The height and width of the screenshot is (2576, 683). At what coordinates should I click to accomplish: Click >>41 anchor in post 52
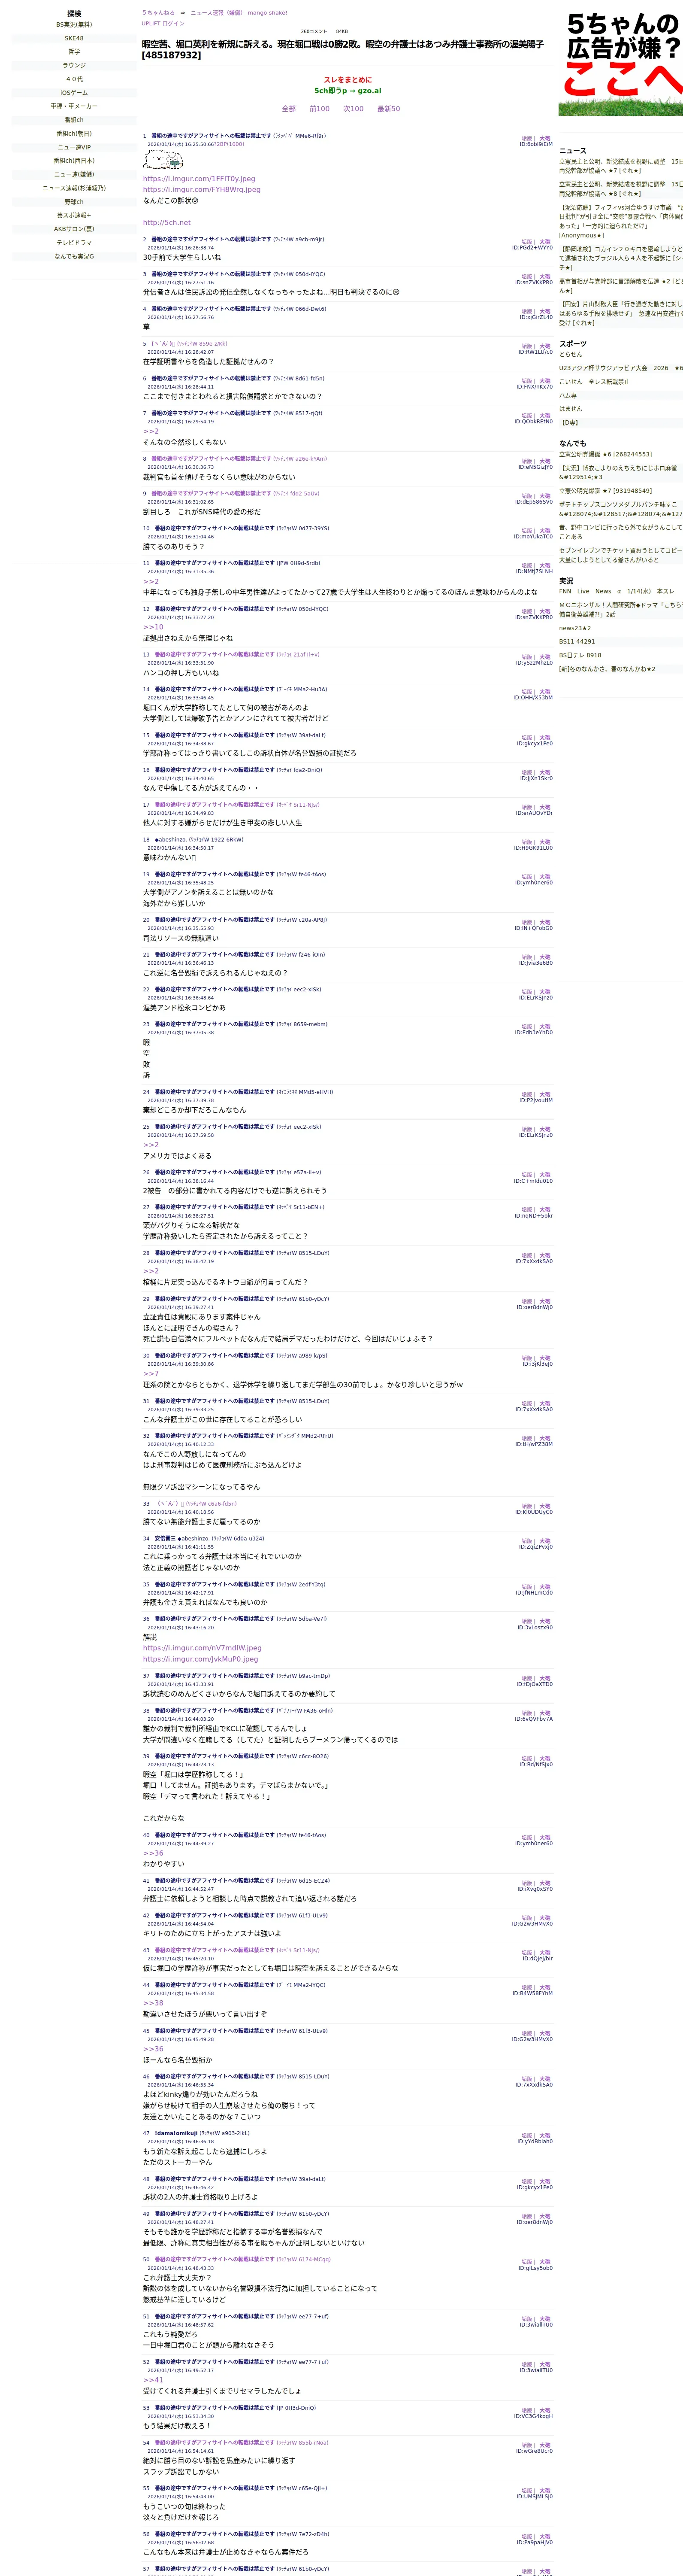pyautogui.click(x=153, y=2380)
